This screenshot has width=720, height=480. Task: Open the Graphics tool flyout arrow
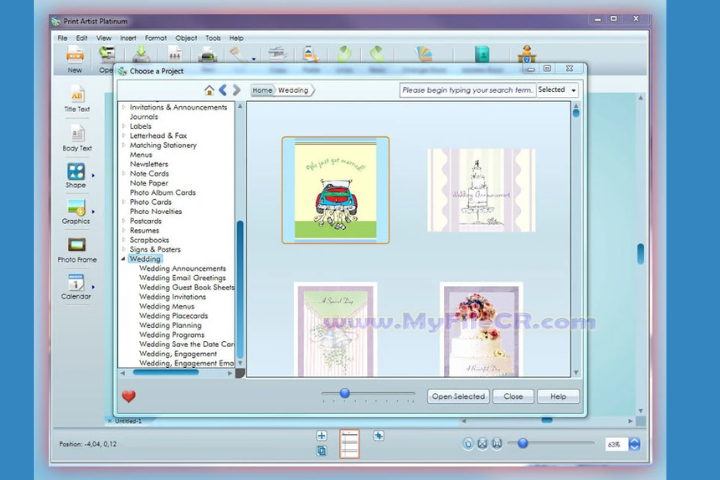click(93, 212)
